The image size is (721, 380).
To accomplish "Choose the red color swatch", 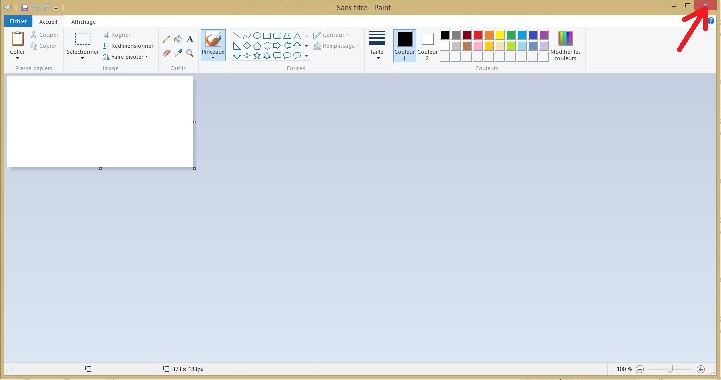I will [x=478, y=35].
